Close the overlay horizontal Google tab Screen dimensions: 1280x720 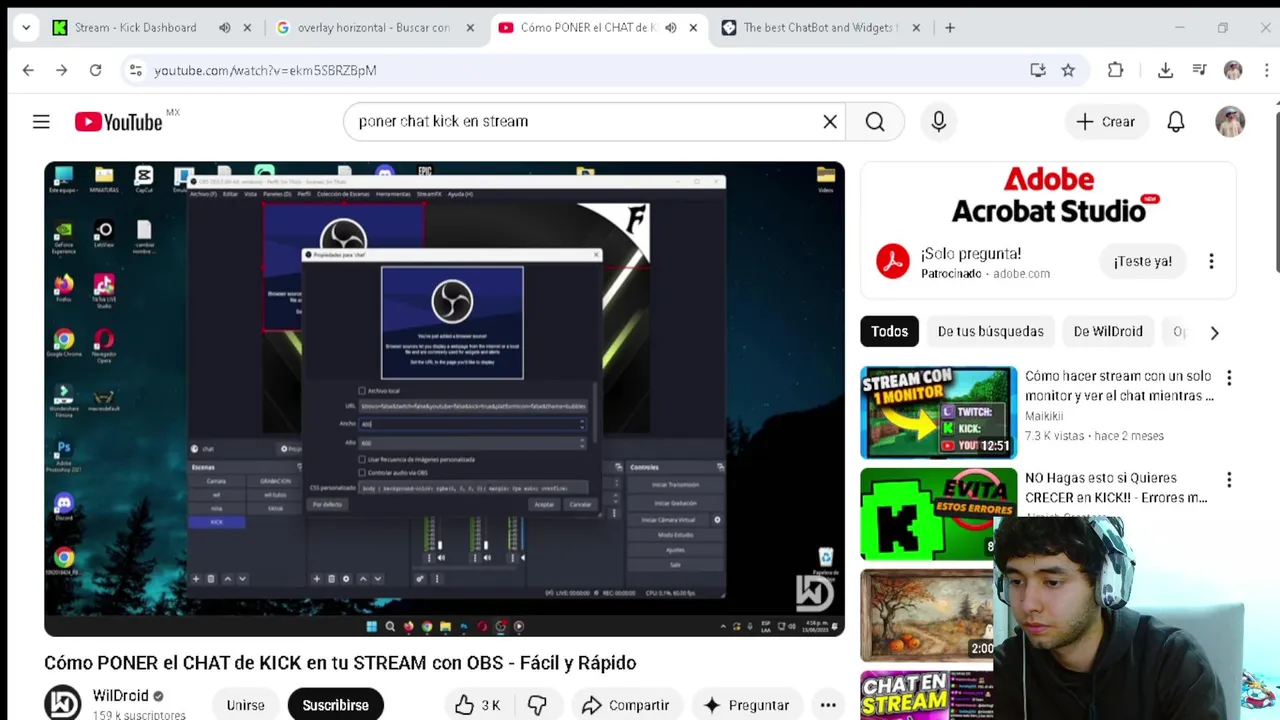[x=470, y=27]
